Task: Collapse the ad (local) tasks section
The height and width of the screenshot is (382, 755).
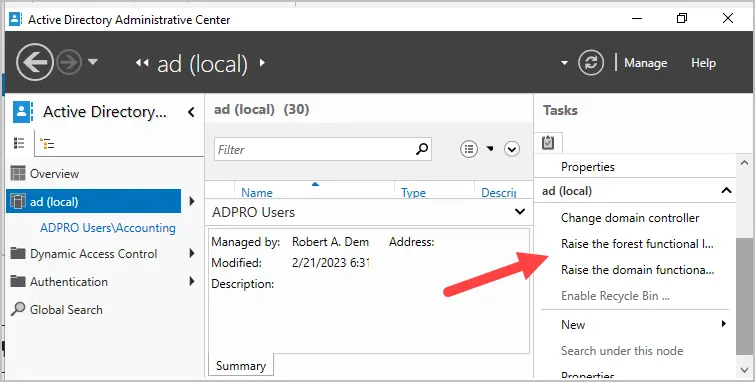Action: click(x=726, y=191)
